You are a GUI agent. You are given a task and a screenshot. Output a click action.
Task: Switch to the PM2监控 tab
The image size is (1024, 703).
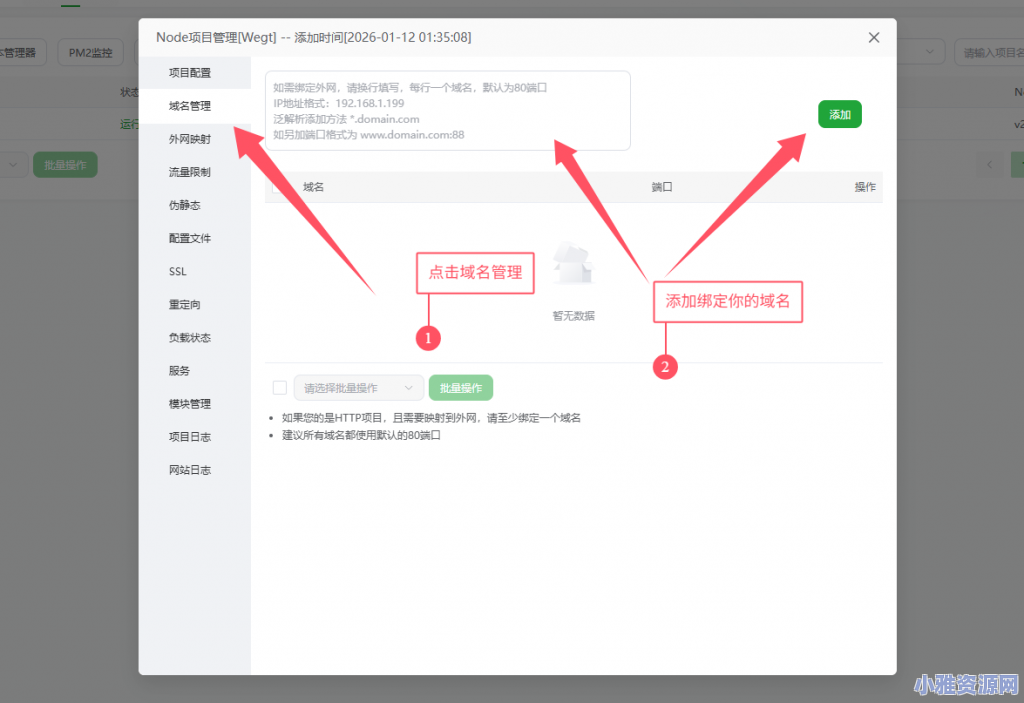pyautogui.click(x=90, y=52)
